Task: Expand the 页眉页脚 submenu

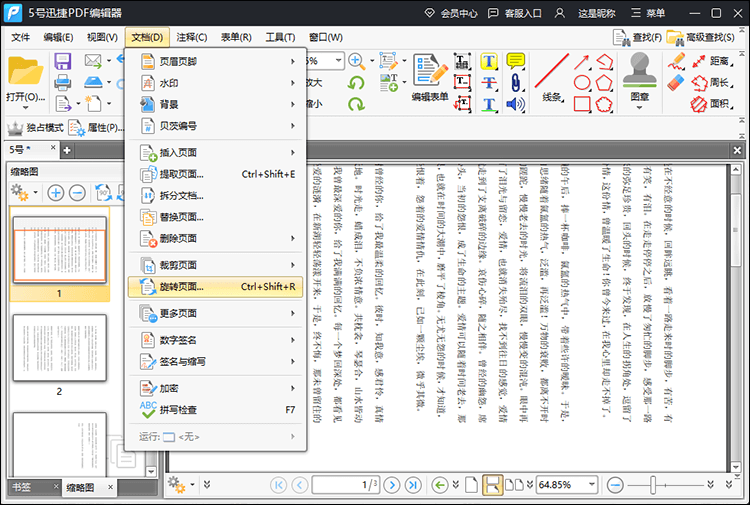Action: tap(216, 61)
